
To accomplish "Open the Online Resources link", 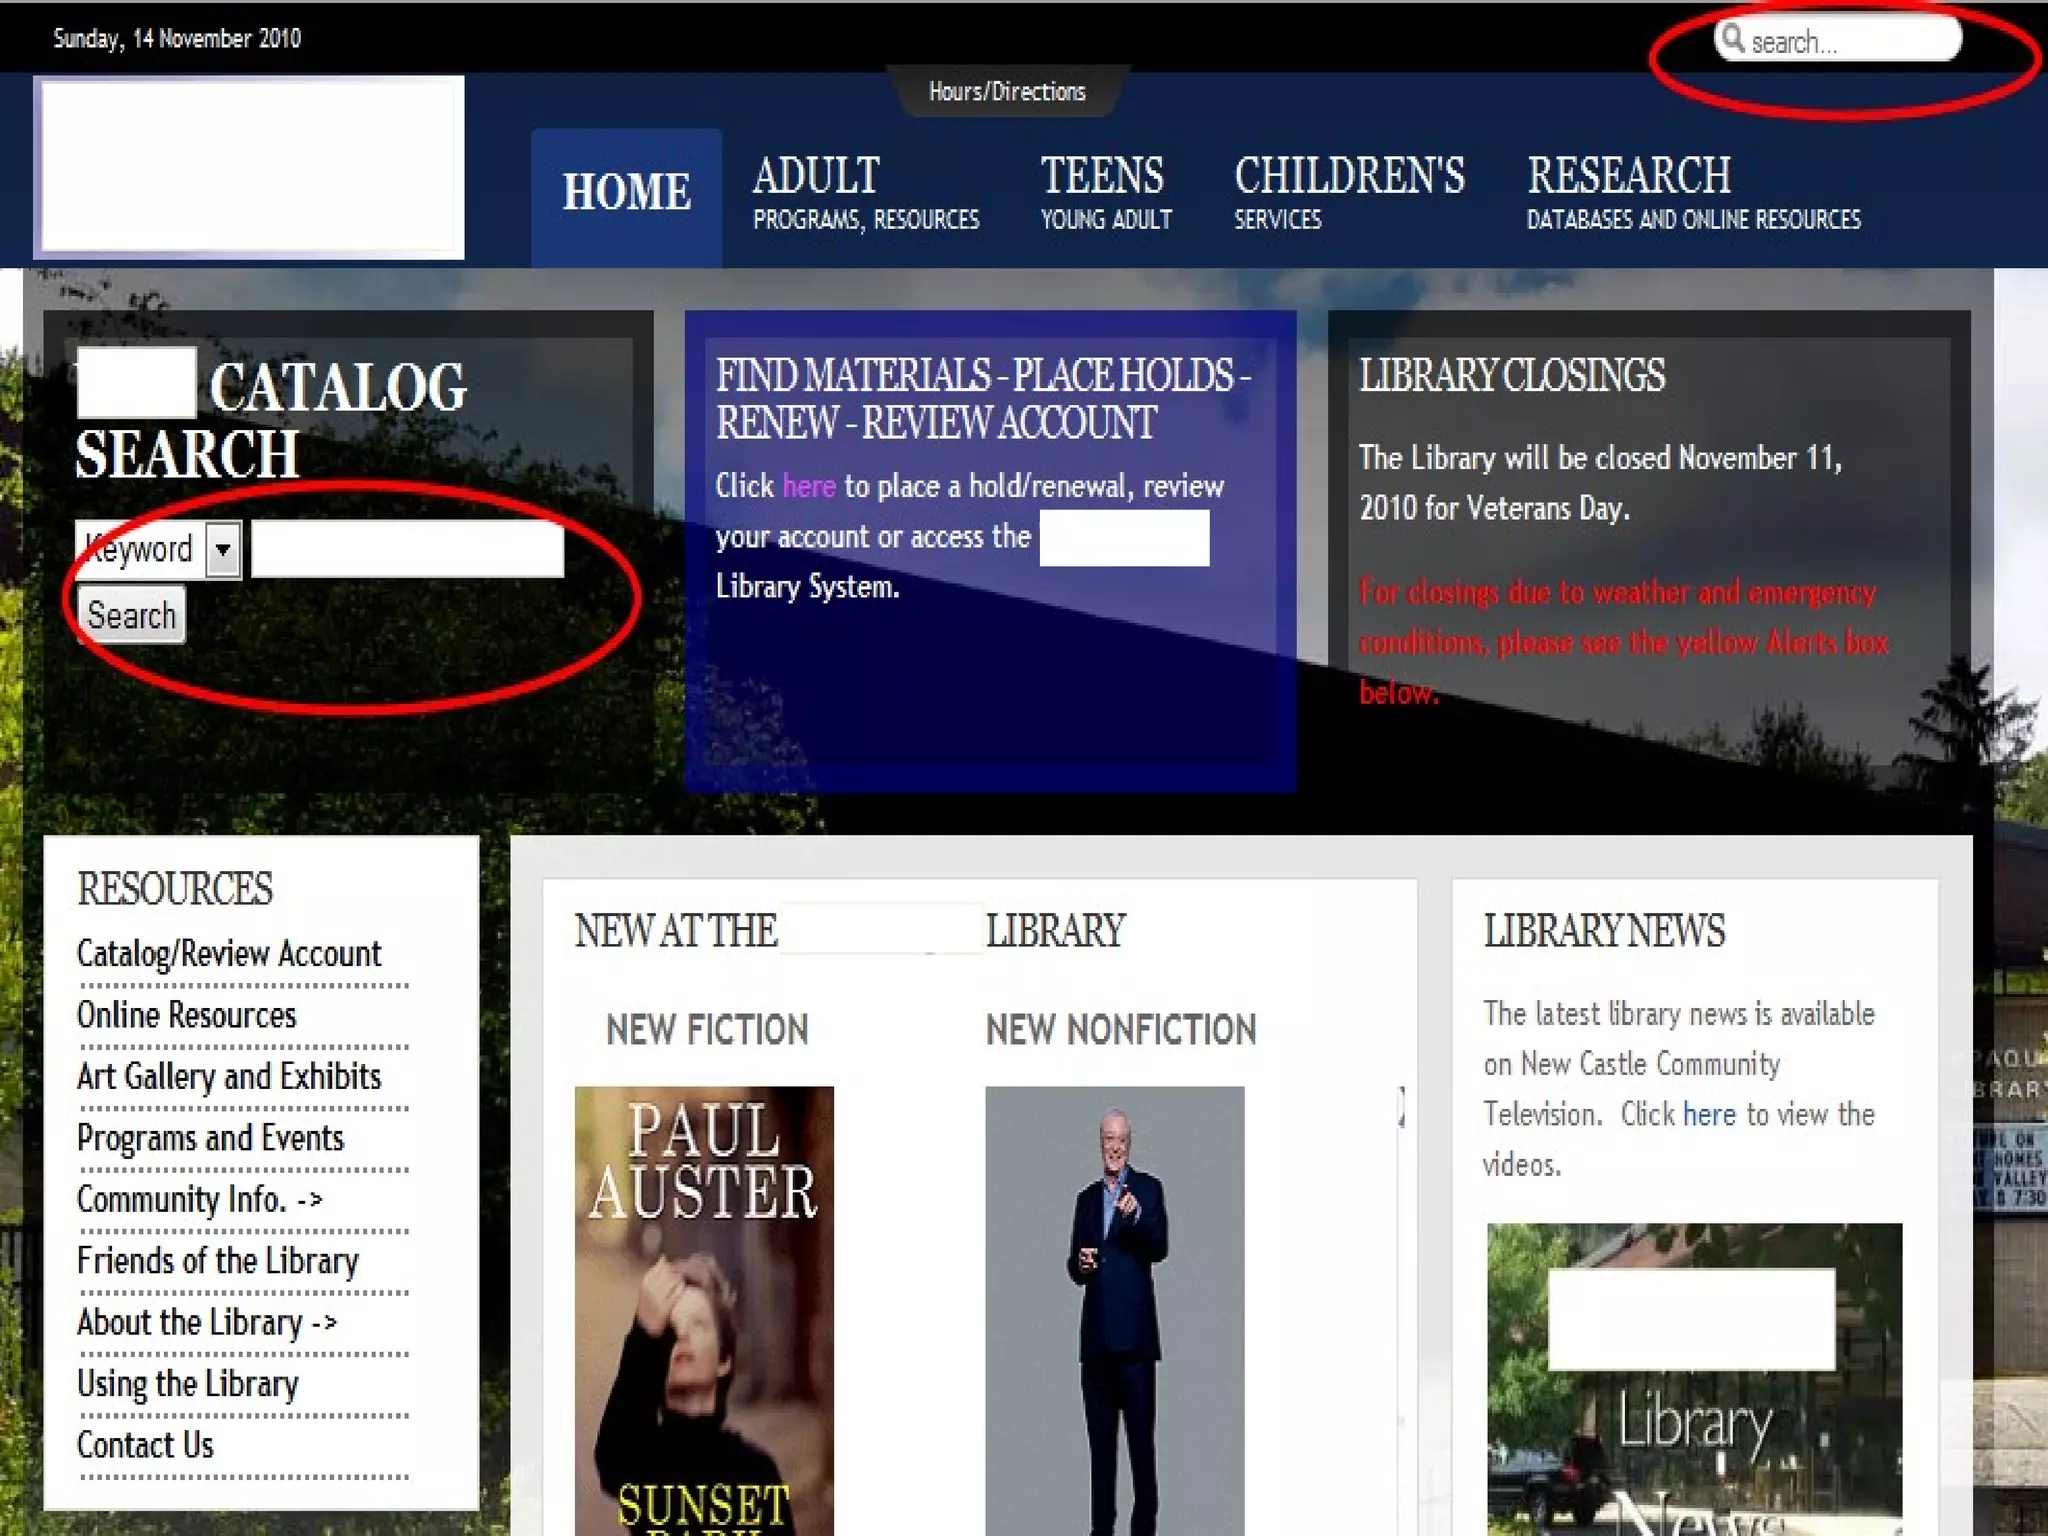I will point(187,1015).
